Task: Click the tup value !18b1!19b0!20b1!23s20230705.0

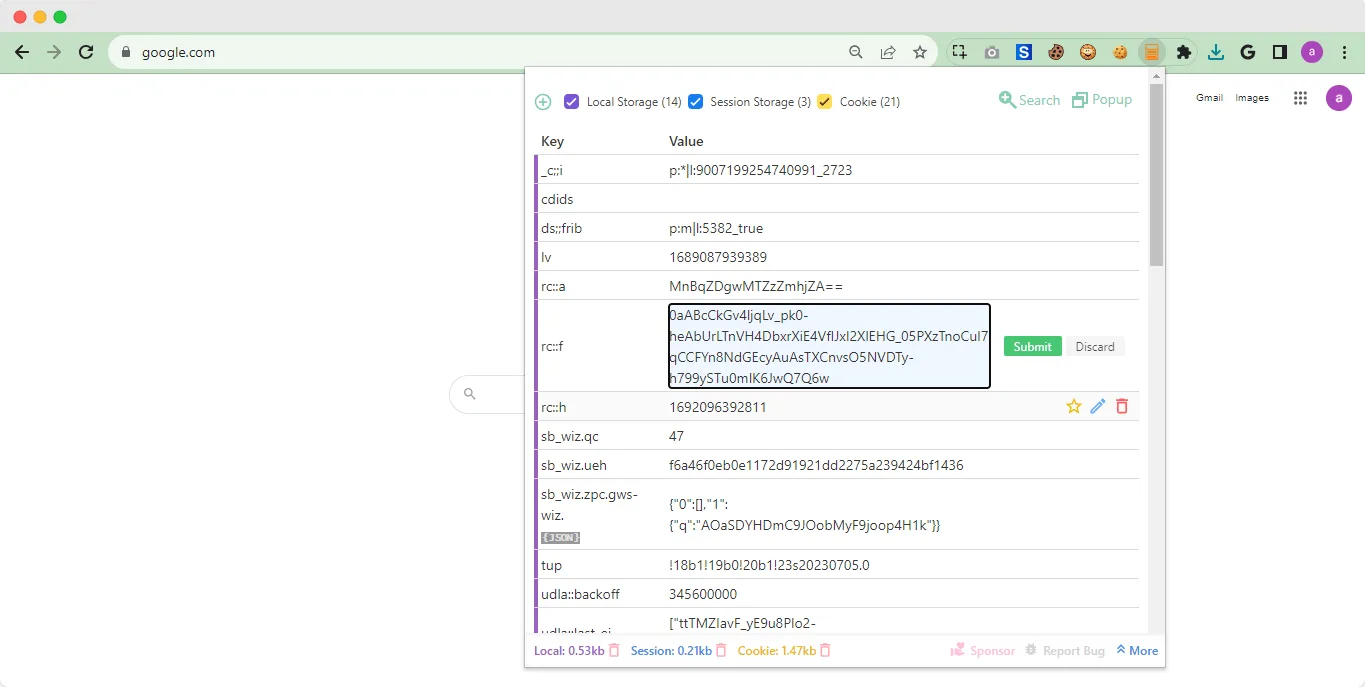Action: (x=769, y=565)
